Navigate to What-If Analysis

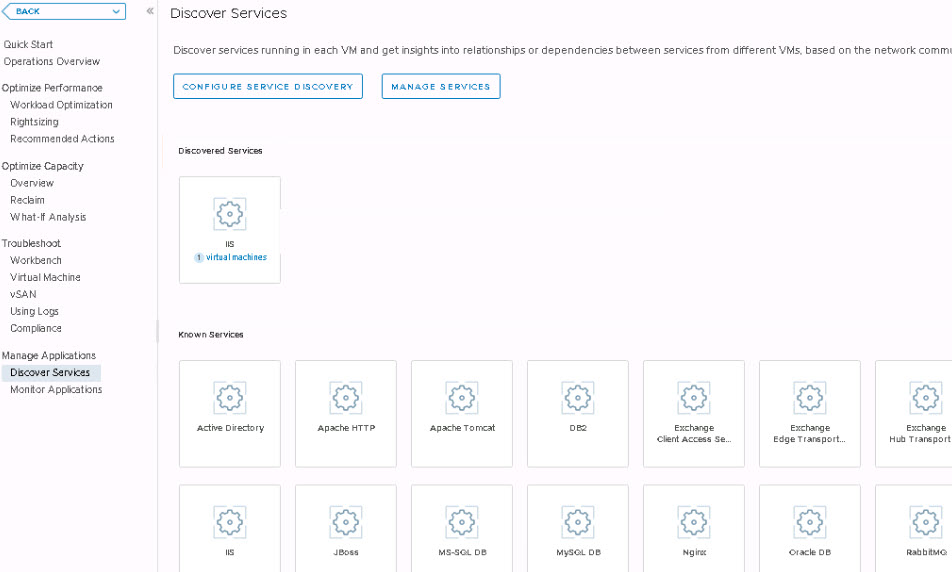click(x=48, y=217)
